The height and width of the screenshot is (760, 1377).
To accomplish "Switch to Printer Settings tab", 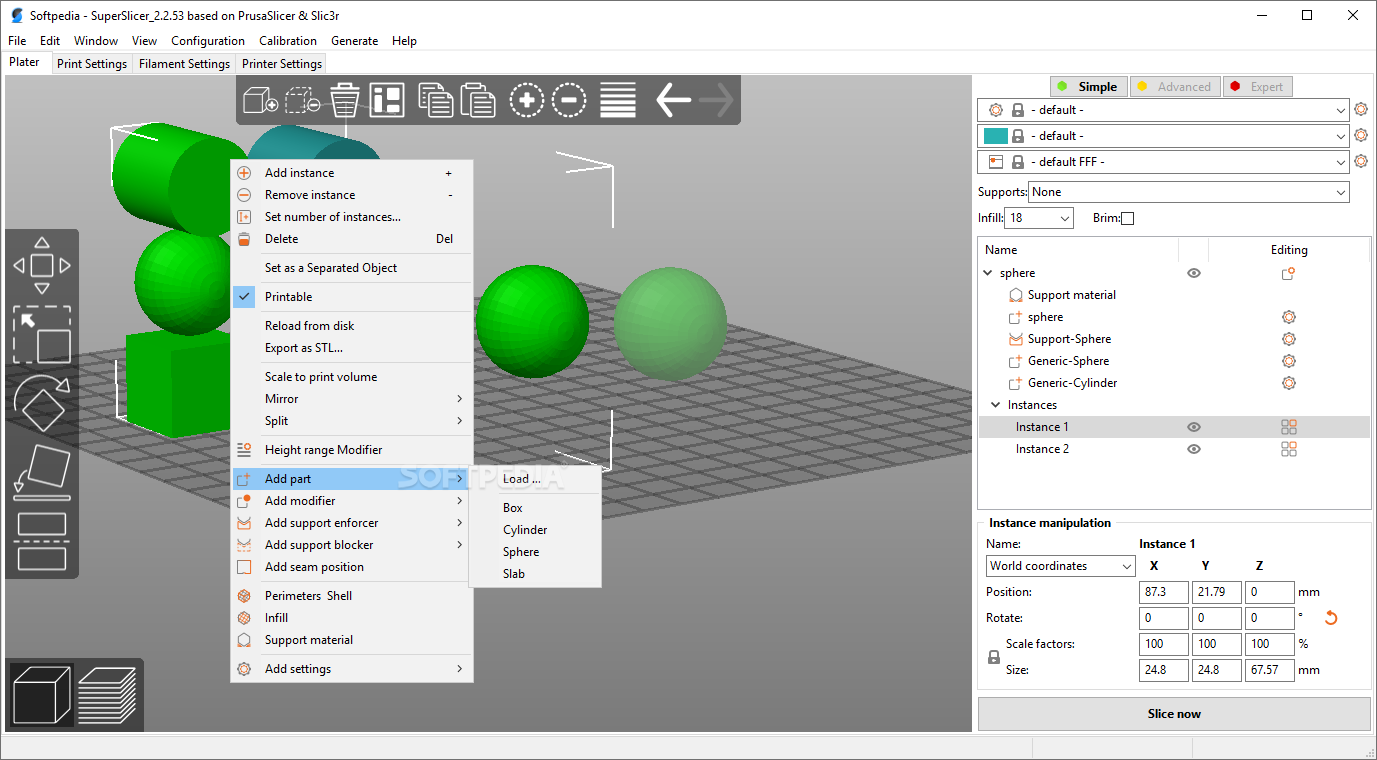I will [x=282, y=64].
